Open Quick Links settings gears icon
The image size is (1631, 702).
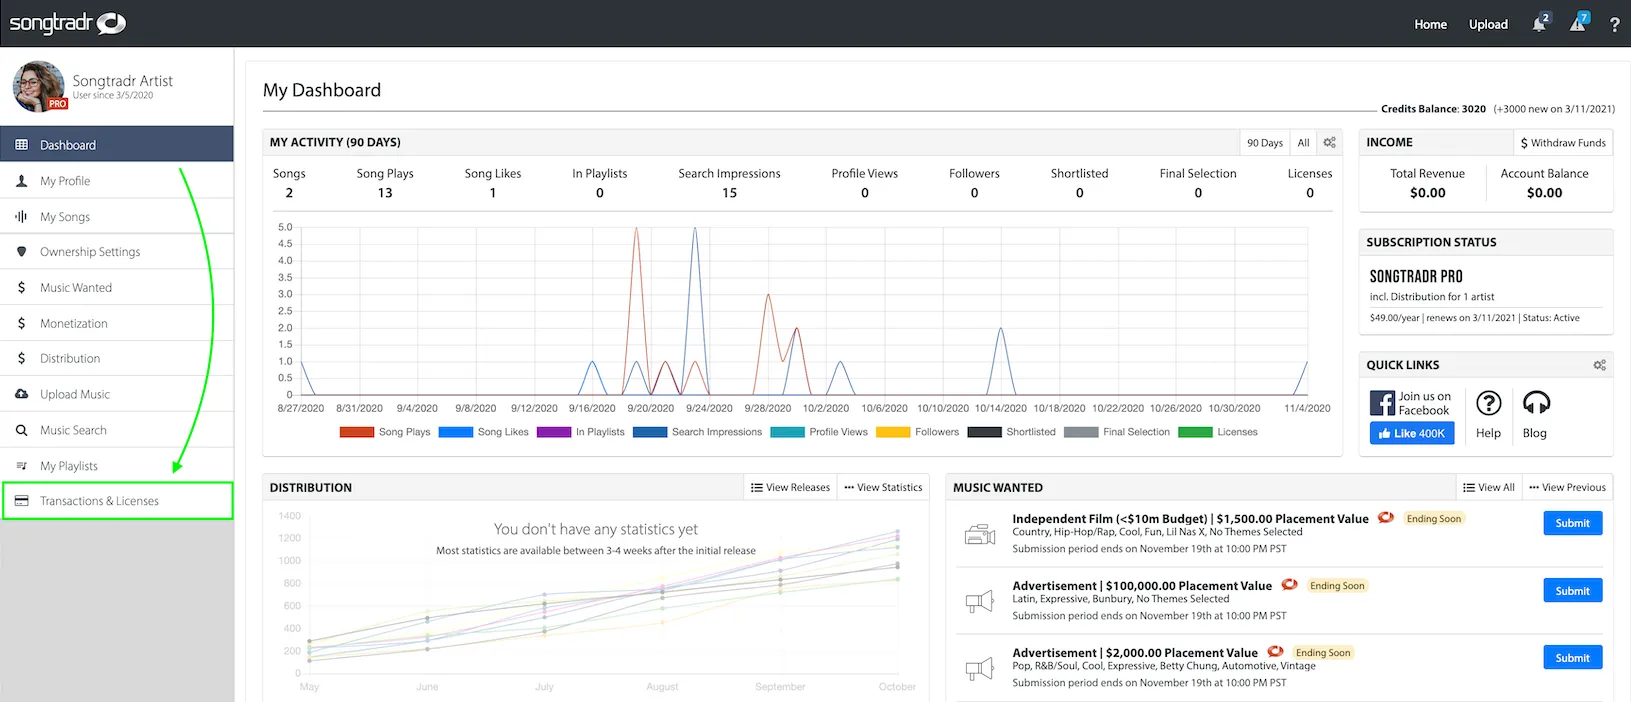(x=1599, y=365)
